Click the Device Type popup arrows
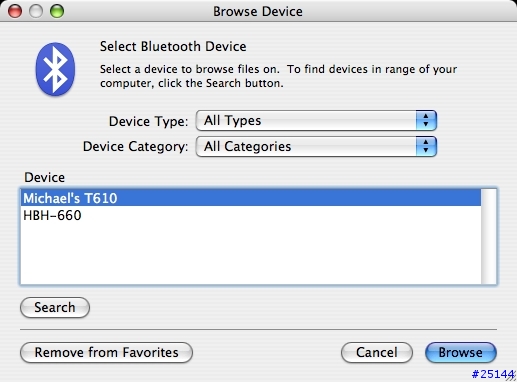 426,120
